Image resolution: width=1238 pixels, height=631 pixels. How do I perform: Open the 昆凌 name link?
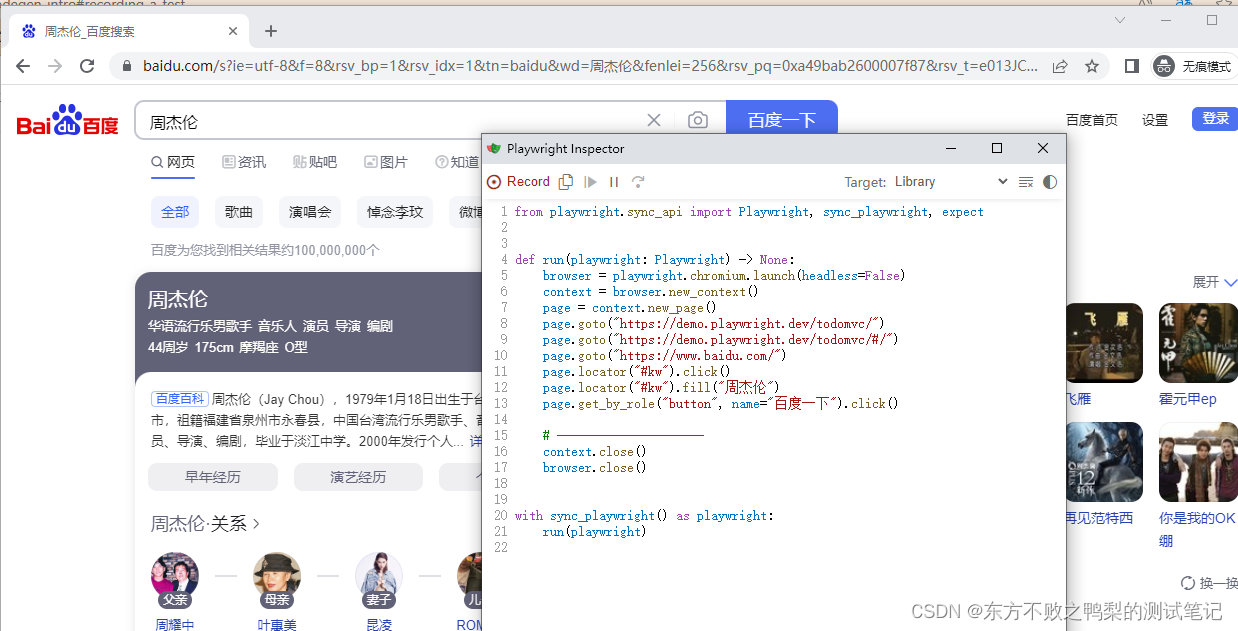coord(379,624)
